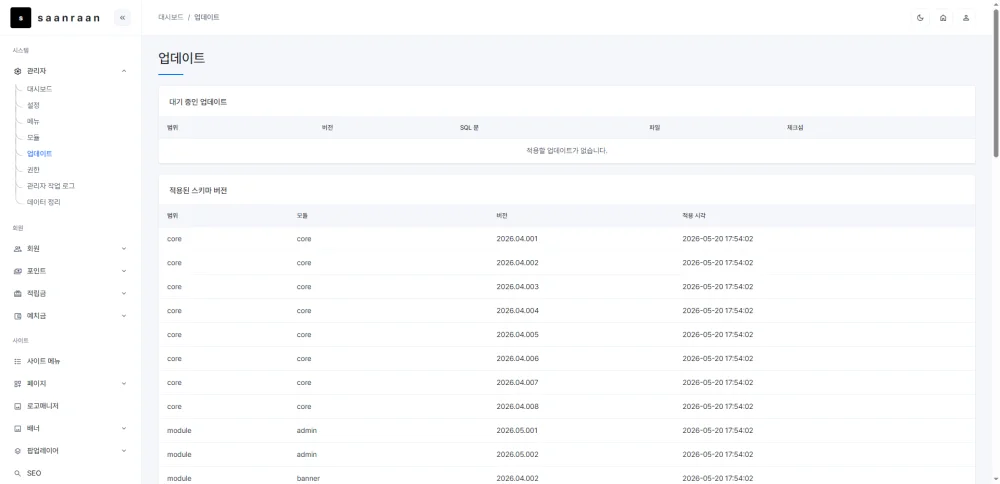Click the 페이지 icon in the sidebar

[x=18, y=383]
